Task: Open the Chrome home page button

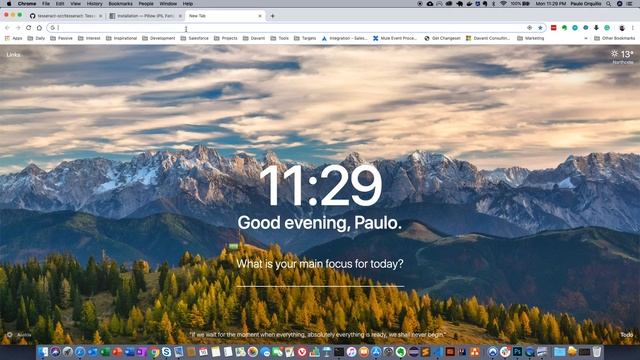Action: 39,28
